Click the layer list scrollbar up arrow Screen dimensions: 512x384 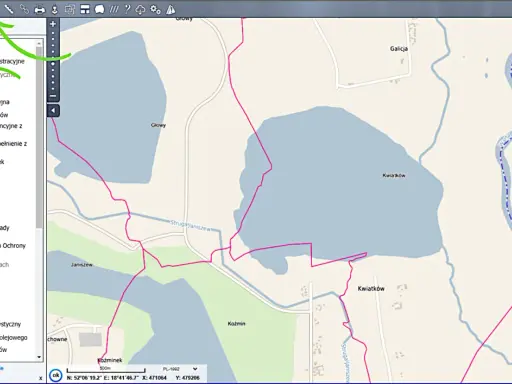(x=39, y=43)
